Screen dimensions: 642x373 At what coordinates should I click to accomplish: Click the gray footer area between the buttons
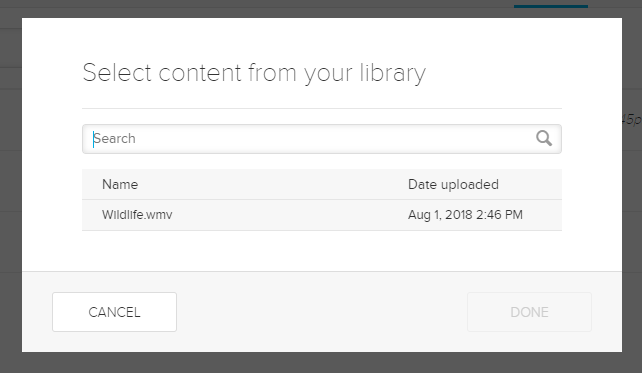(x=322, y=312)
